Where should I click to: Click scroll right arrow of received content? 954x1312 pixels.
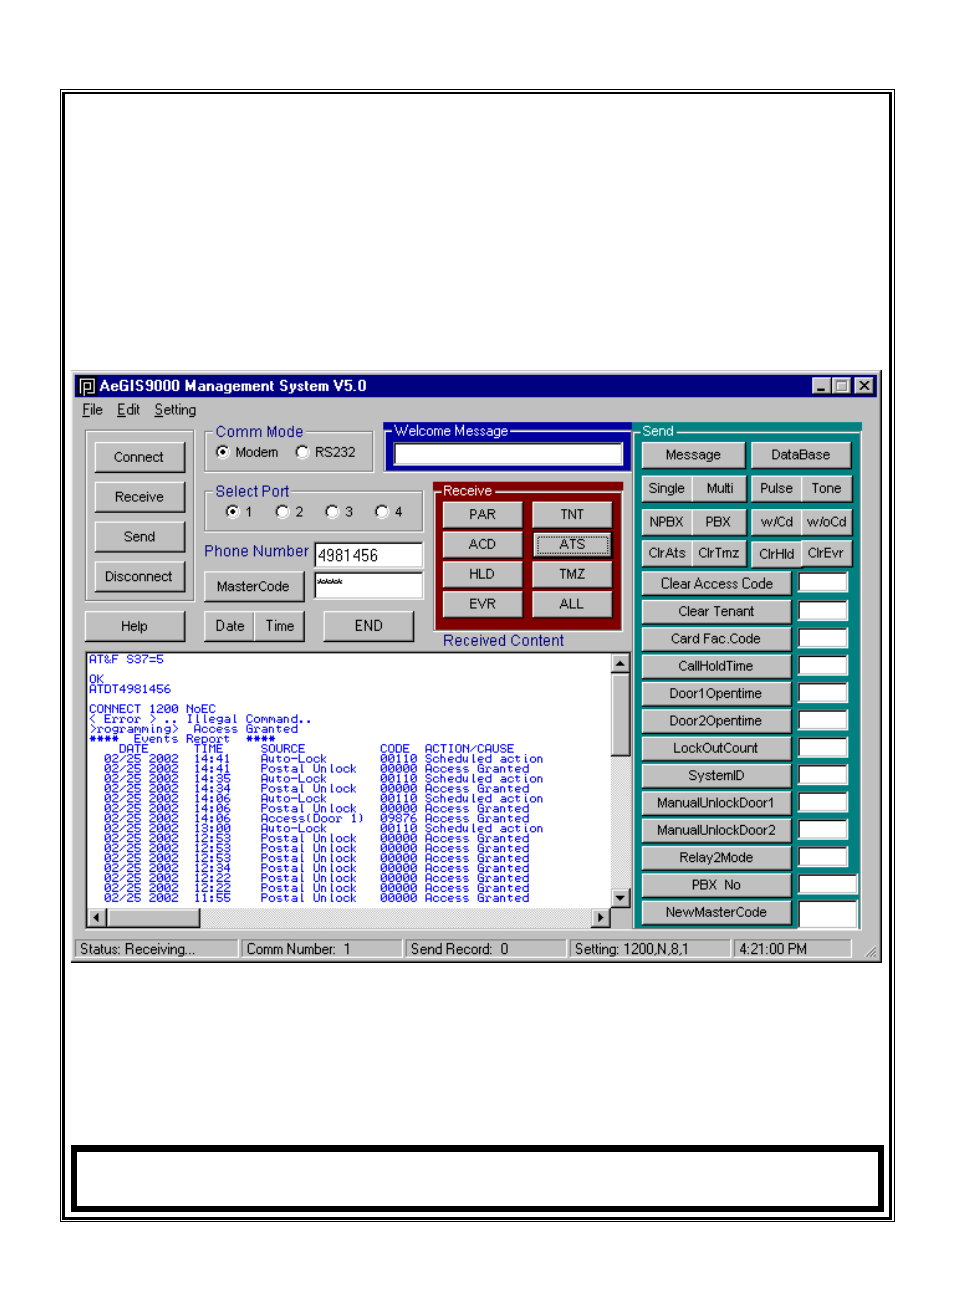coord(601,917)
